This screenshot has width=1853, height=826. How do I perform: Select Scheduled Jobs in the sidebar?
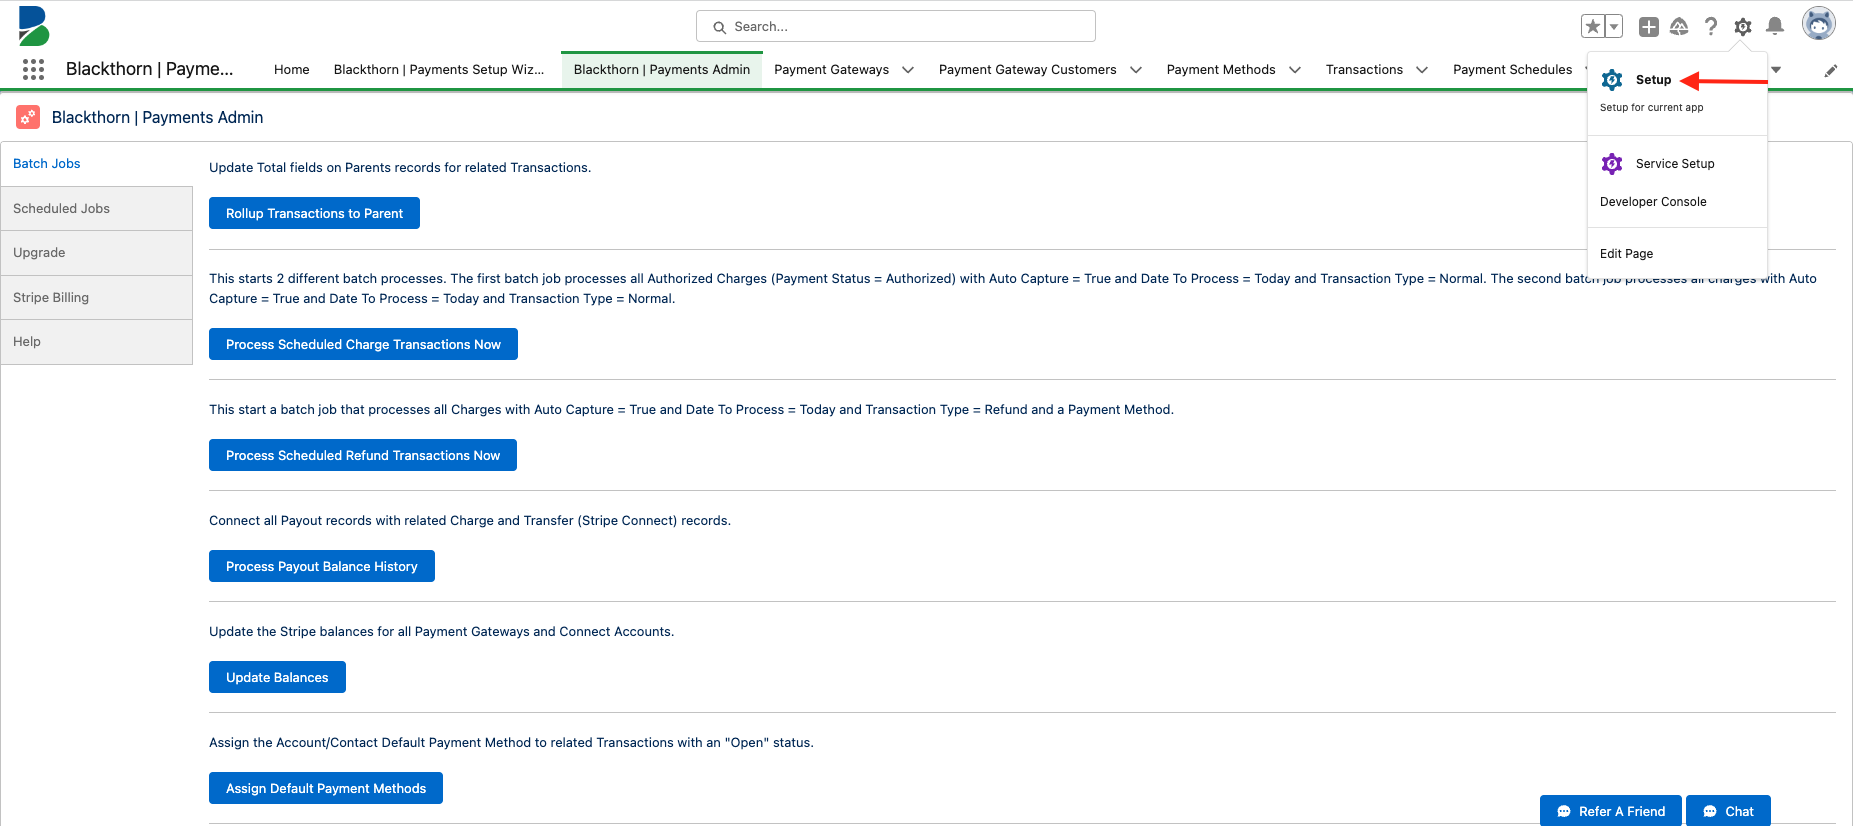(97, 209)
